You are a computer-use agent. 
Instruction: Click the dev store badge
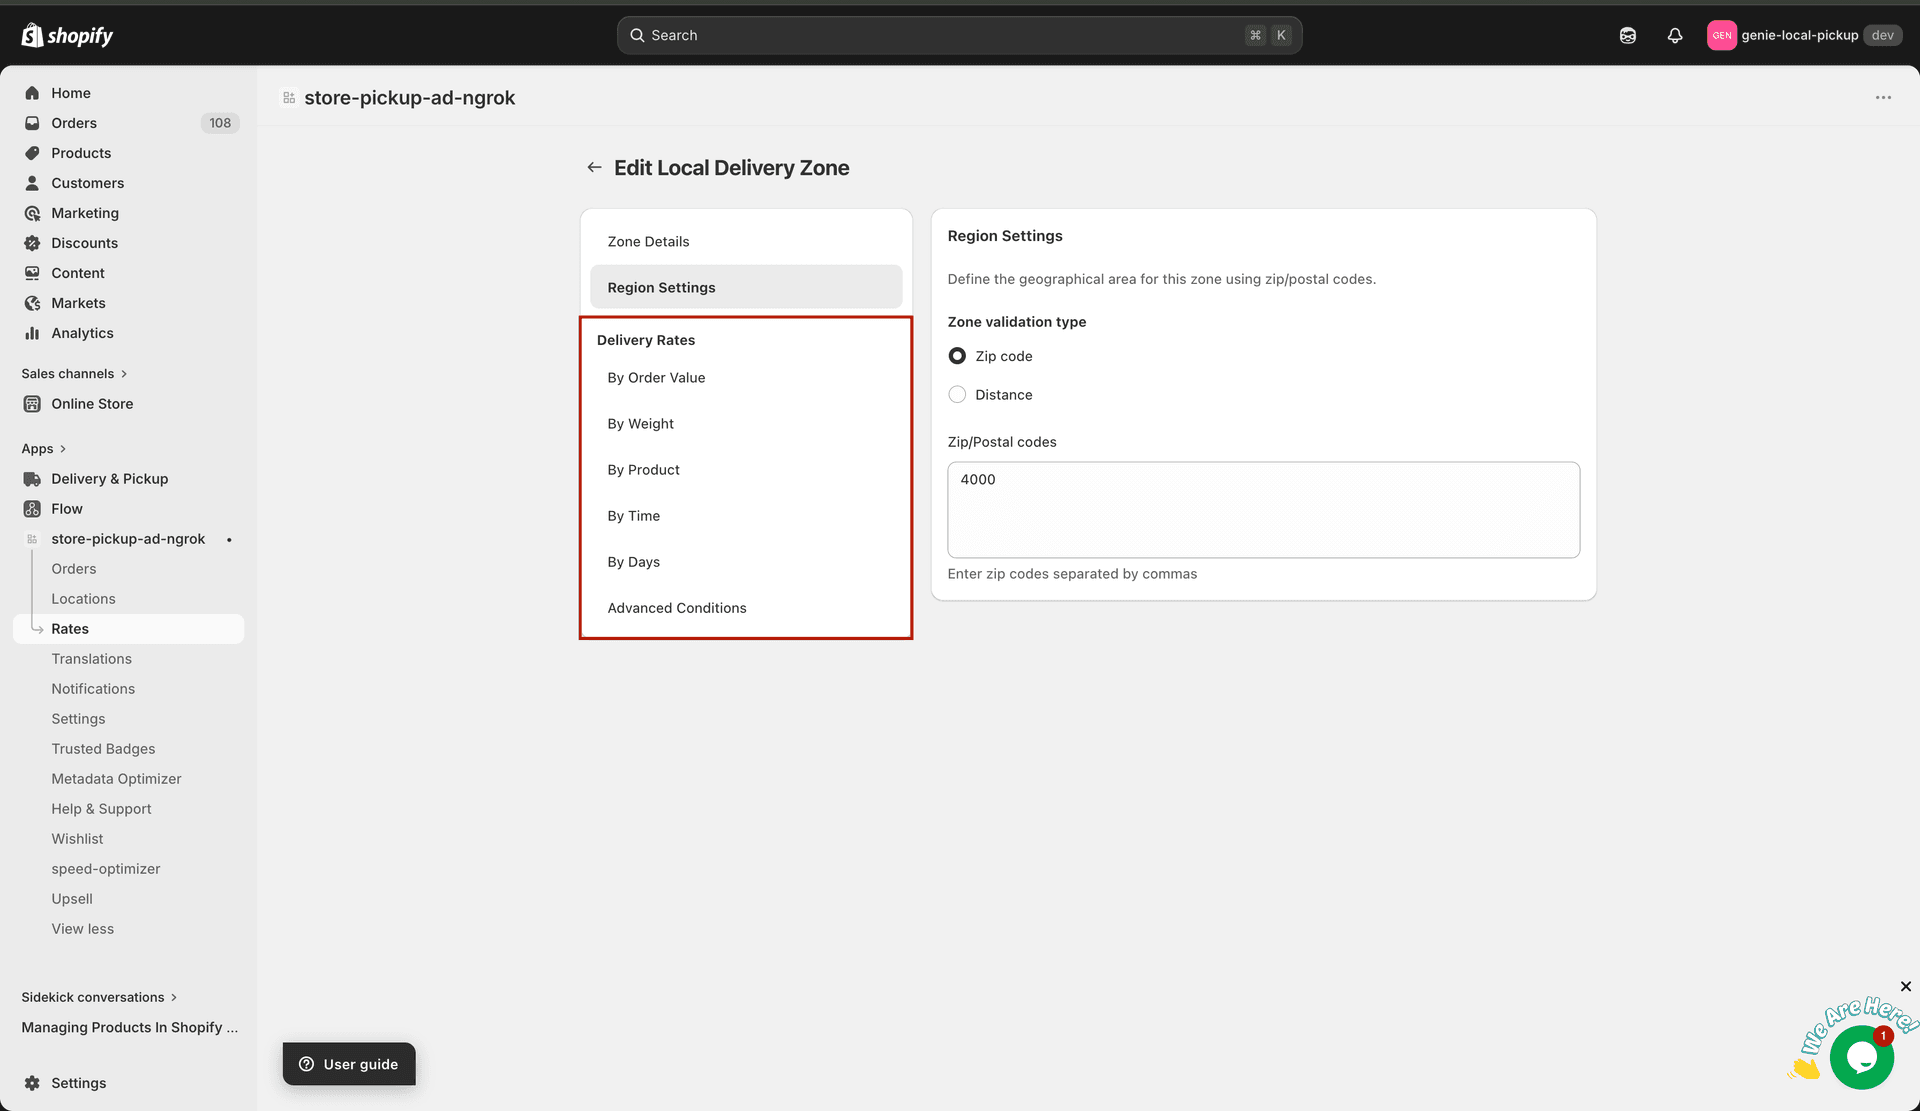coord(1882,35)
